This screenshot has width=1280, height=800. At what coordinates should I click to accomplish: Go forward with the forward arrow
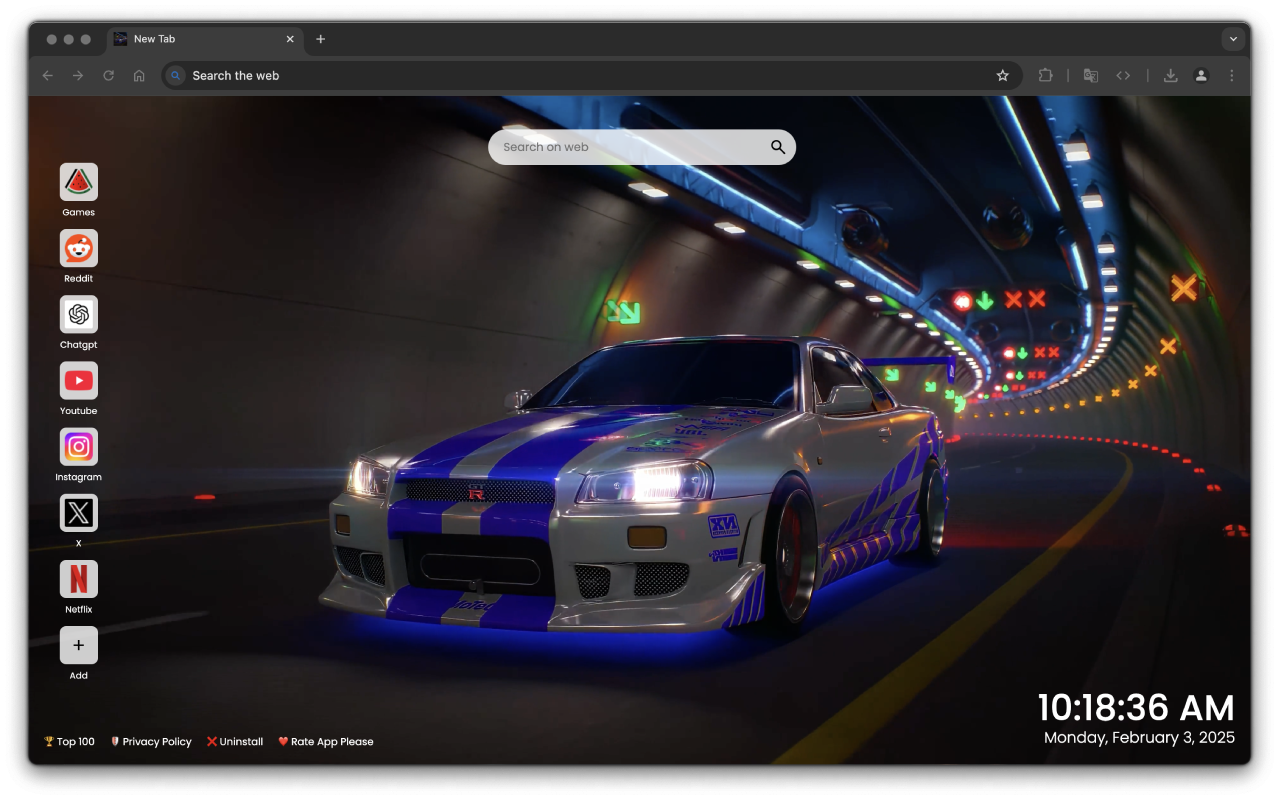click(78, 75)
